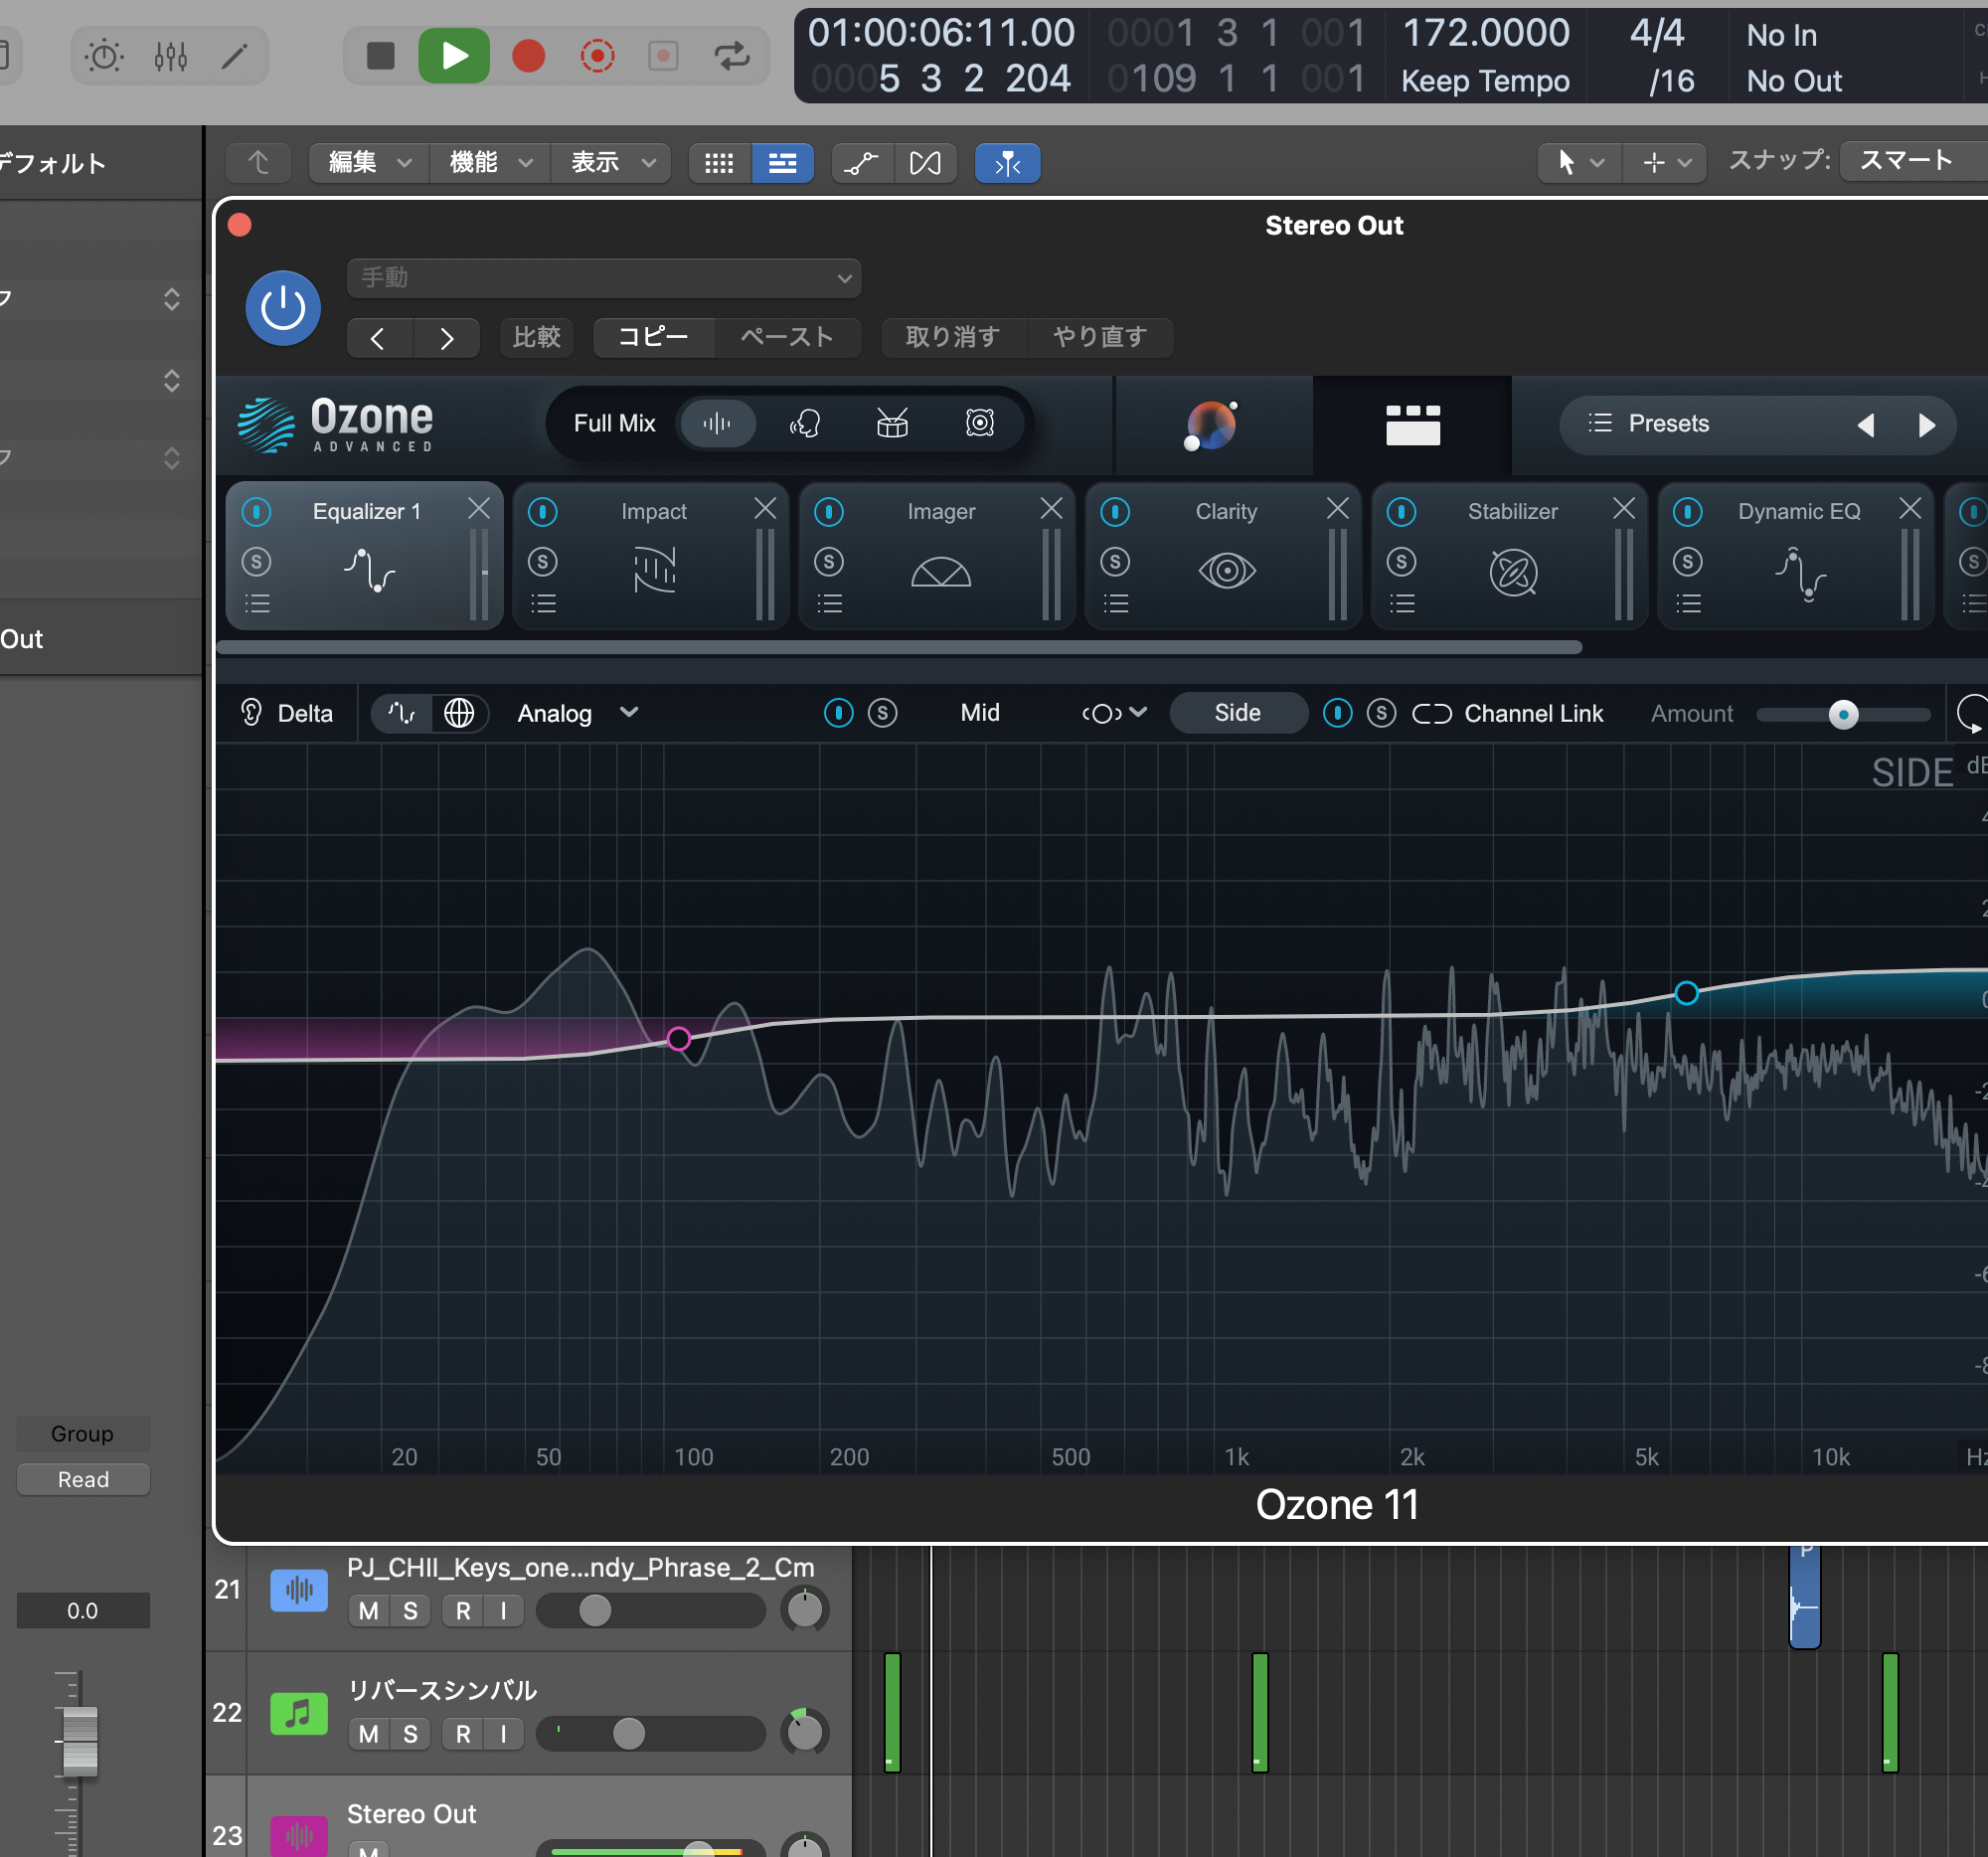Open the pointer tool dropdown

pos(1579,162)
